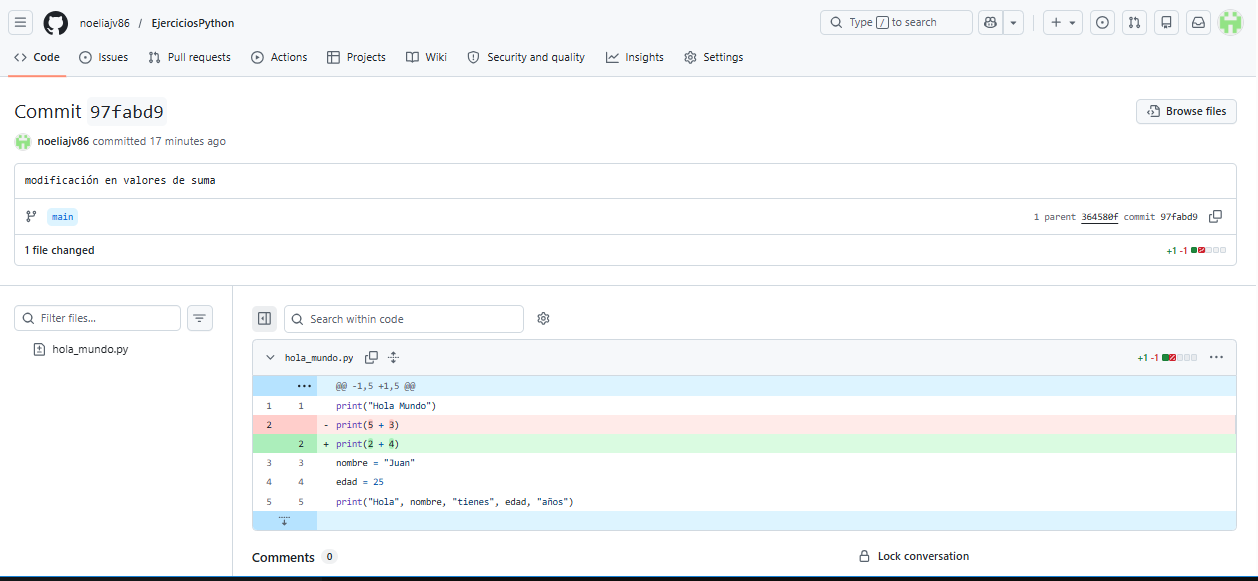Open the repository Settings tab
The image size is (1258, 581).
713,57
